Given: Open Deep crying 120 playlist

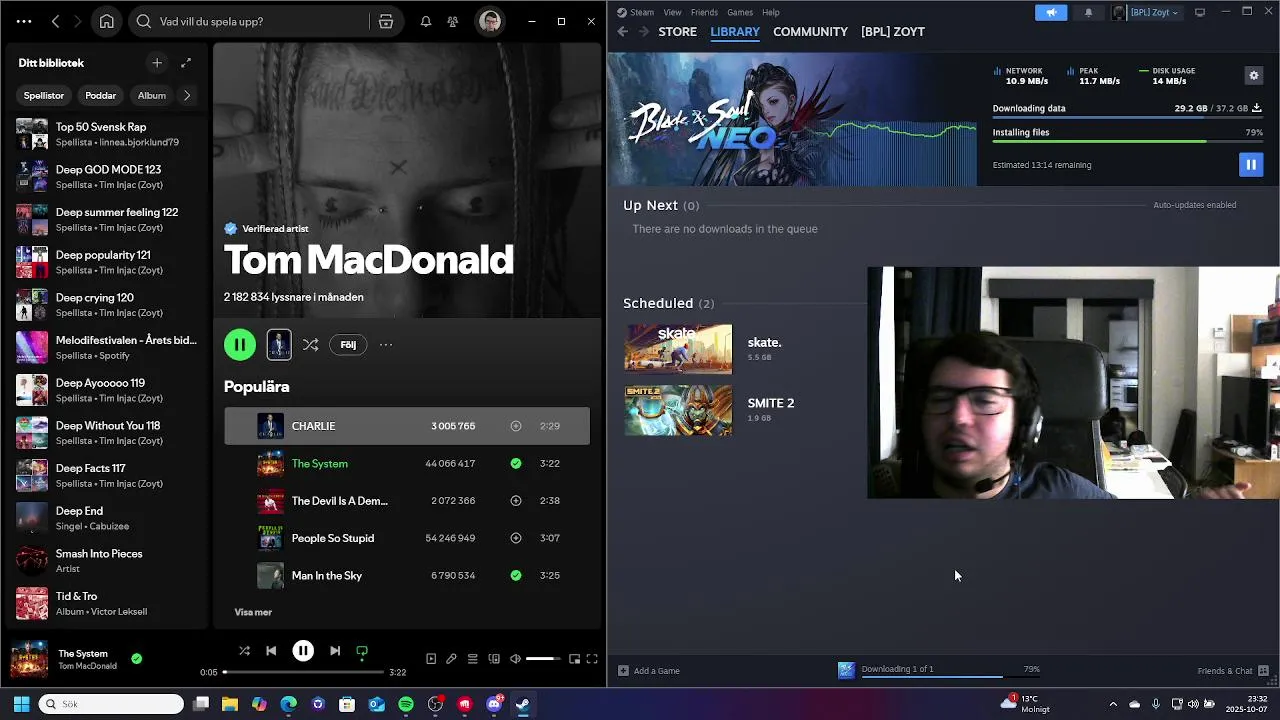Looking at the screenshot, I should (108, 305).
